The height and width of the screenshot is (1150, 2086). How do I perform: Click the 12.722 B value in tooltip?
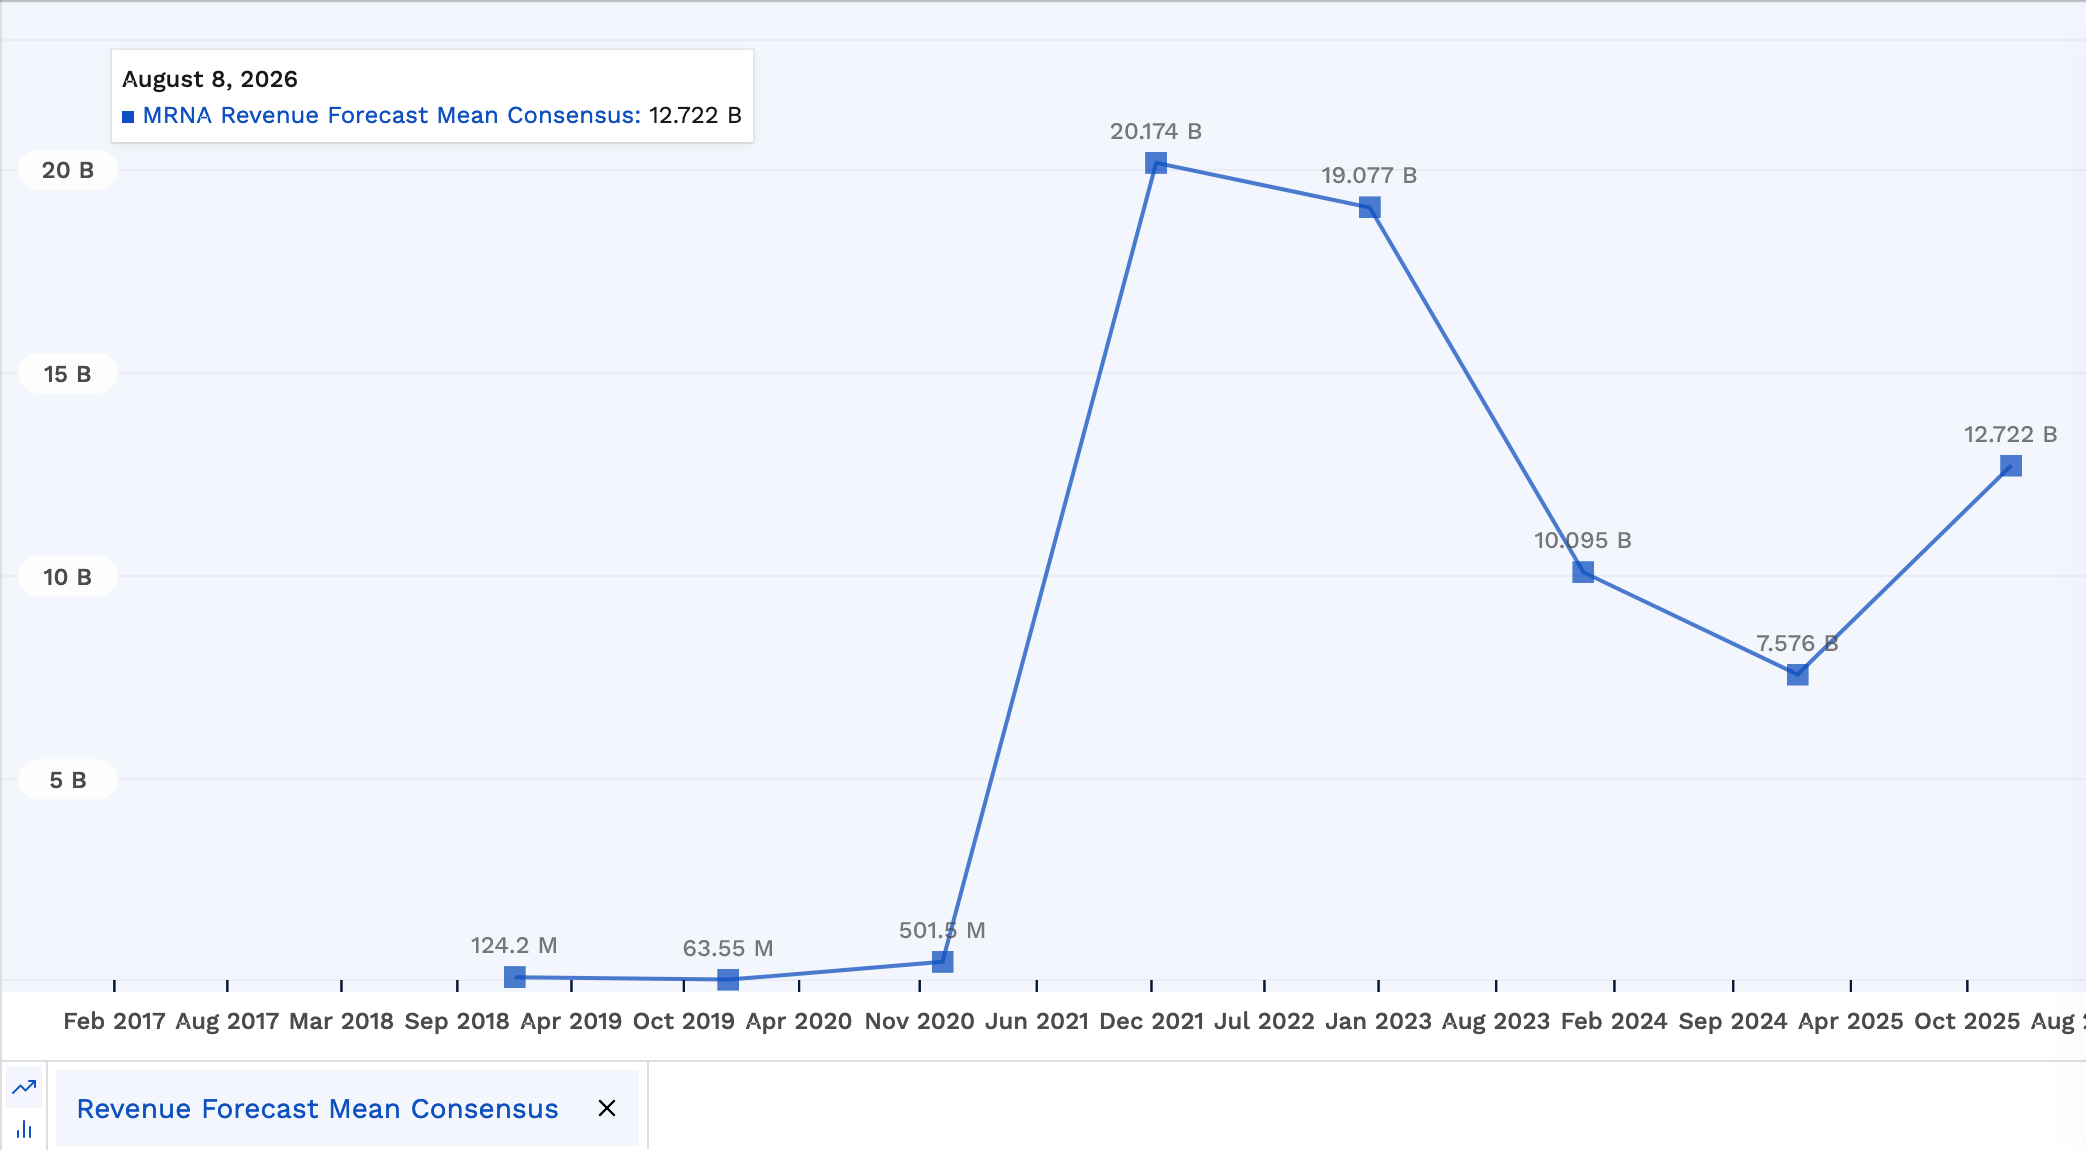[695, 115]
